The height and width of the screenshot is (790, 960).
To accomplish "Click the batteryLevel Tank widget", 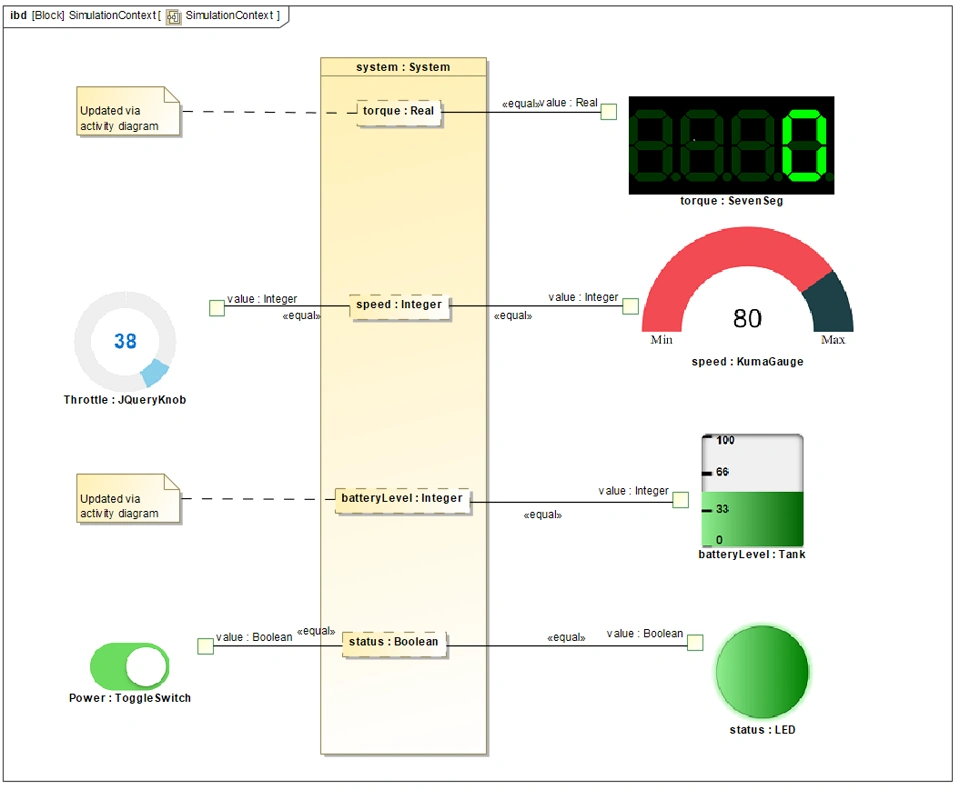I will (x=752, y=491).
